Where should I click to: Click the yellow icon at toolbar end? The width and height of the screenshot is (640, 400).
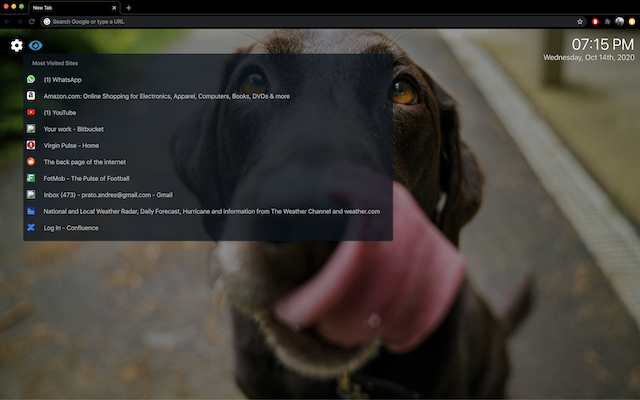click(632, 22)
